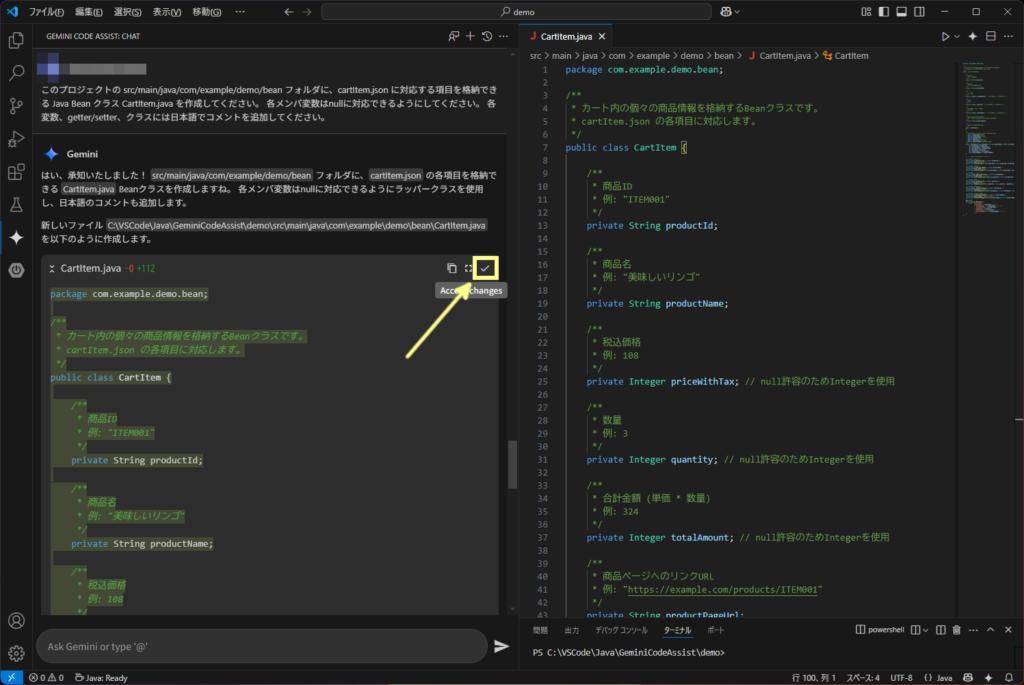
Task: Switch to the ポート panel tab
Action: coord(715,630)
